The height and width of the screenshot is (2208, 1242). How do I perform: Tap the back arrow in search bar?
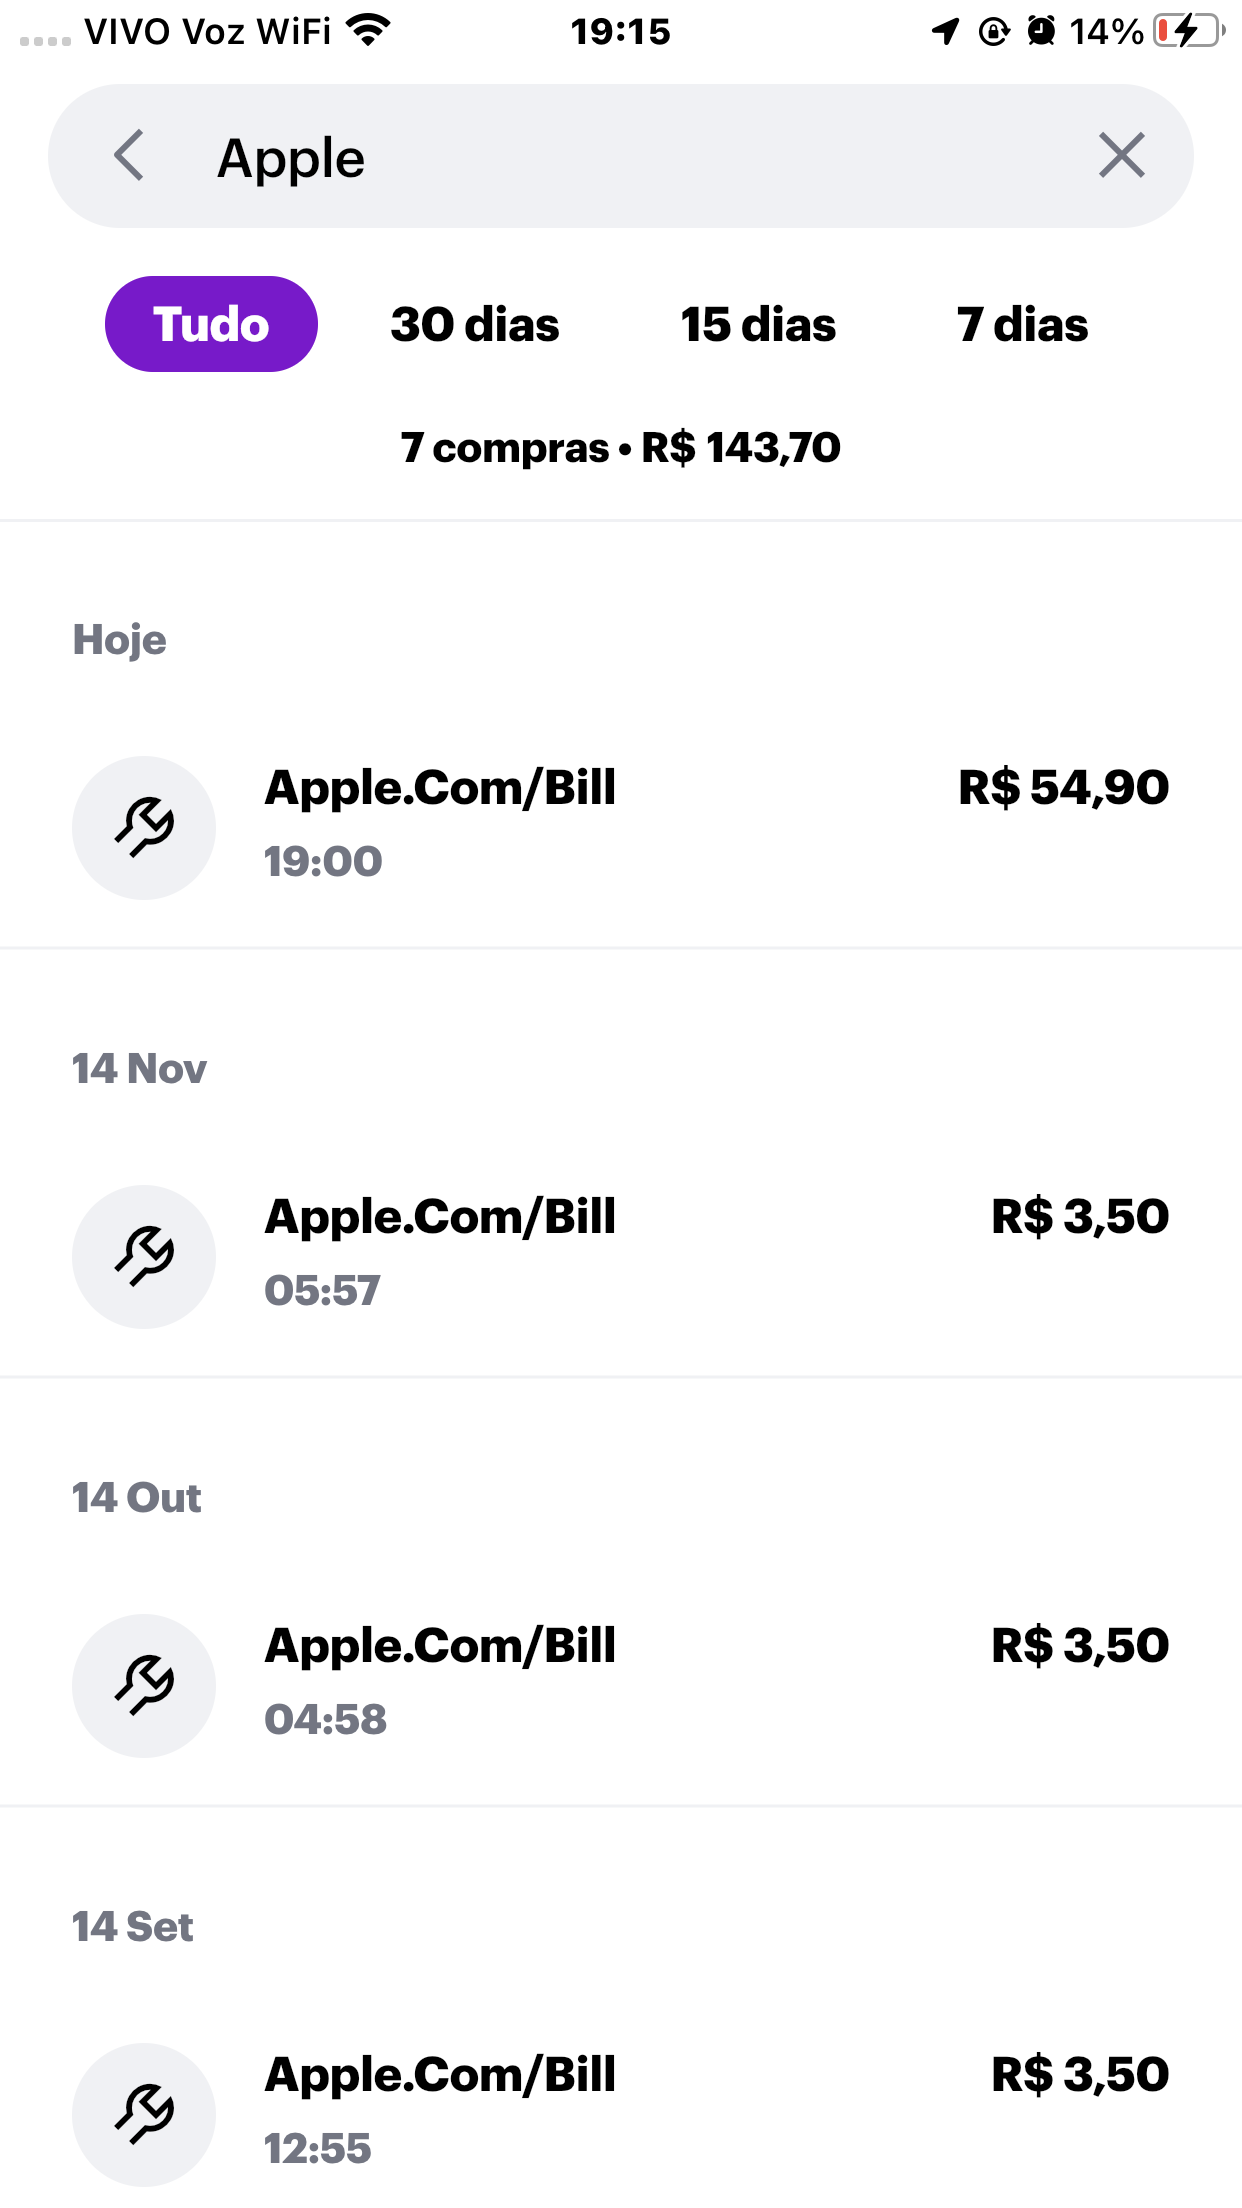pos(129,156)
